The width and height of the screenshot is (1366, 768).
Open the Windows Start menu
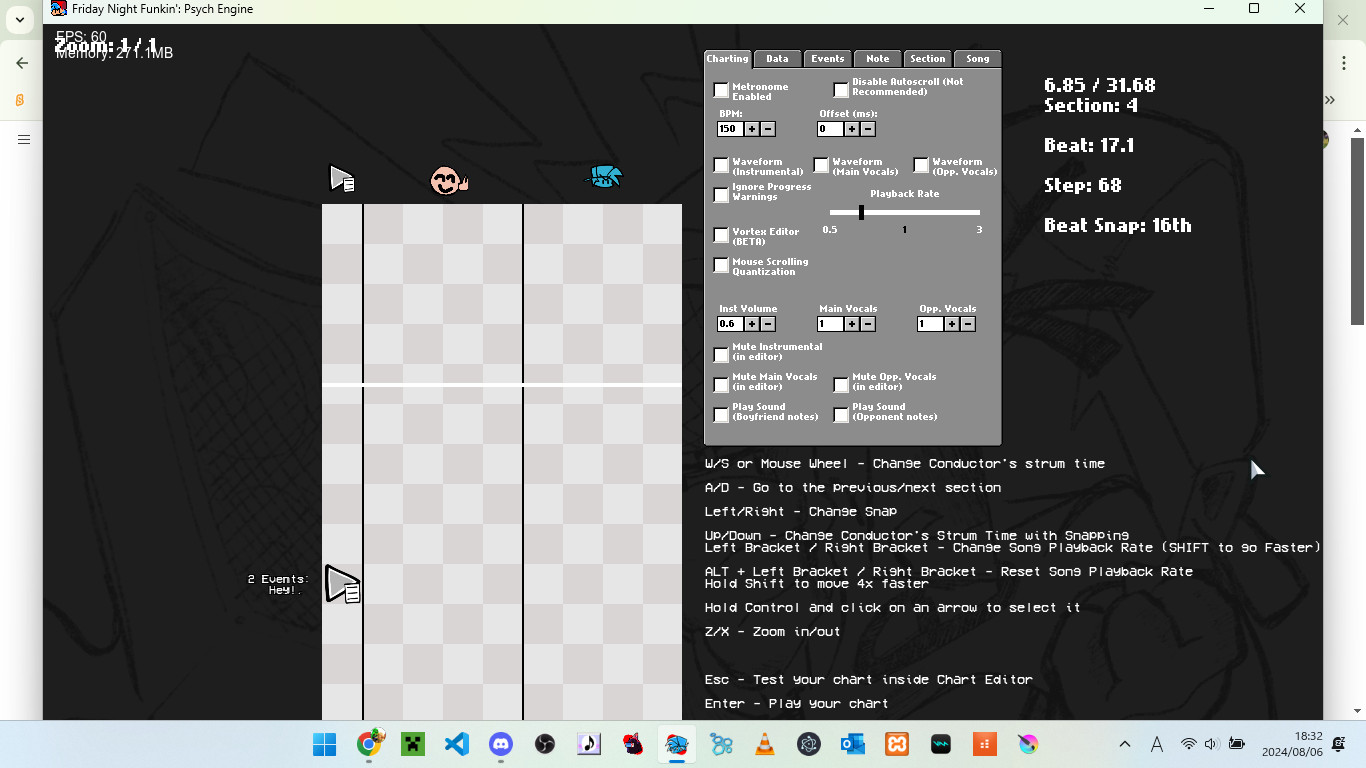(x=325, y=744)
